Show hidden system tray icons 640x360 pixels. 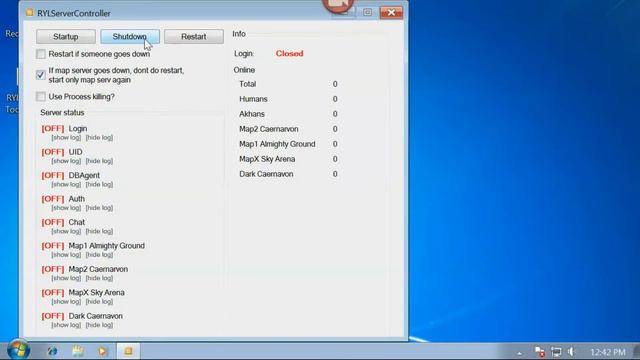click(519, 353)
